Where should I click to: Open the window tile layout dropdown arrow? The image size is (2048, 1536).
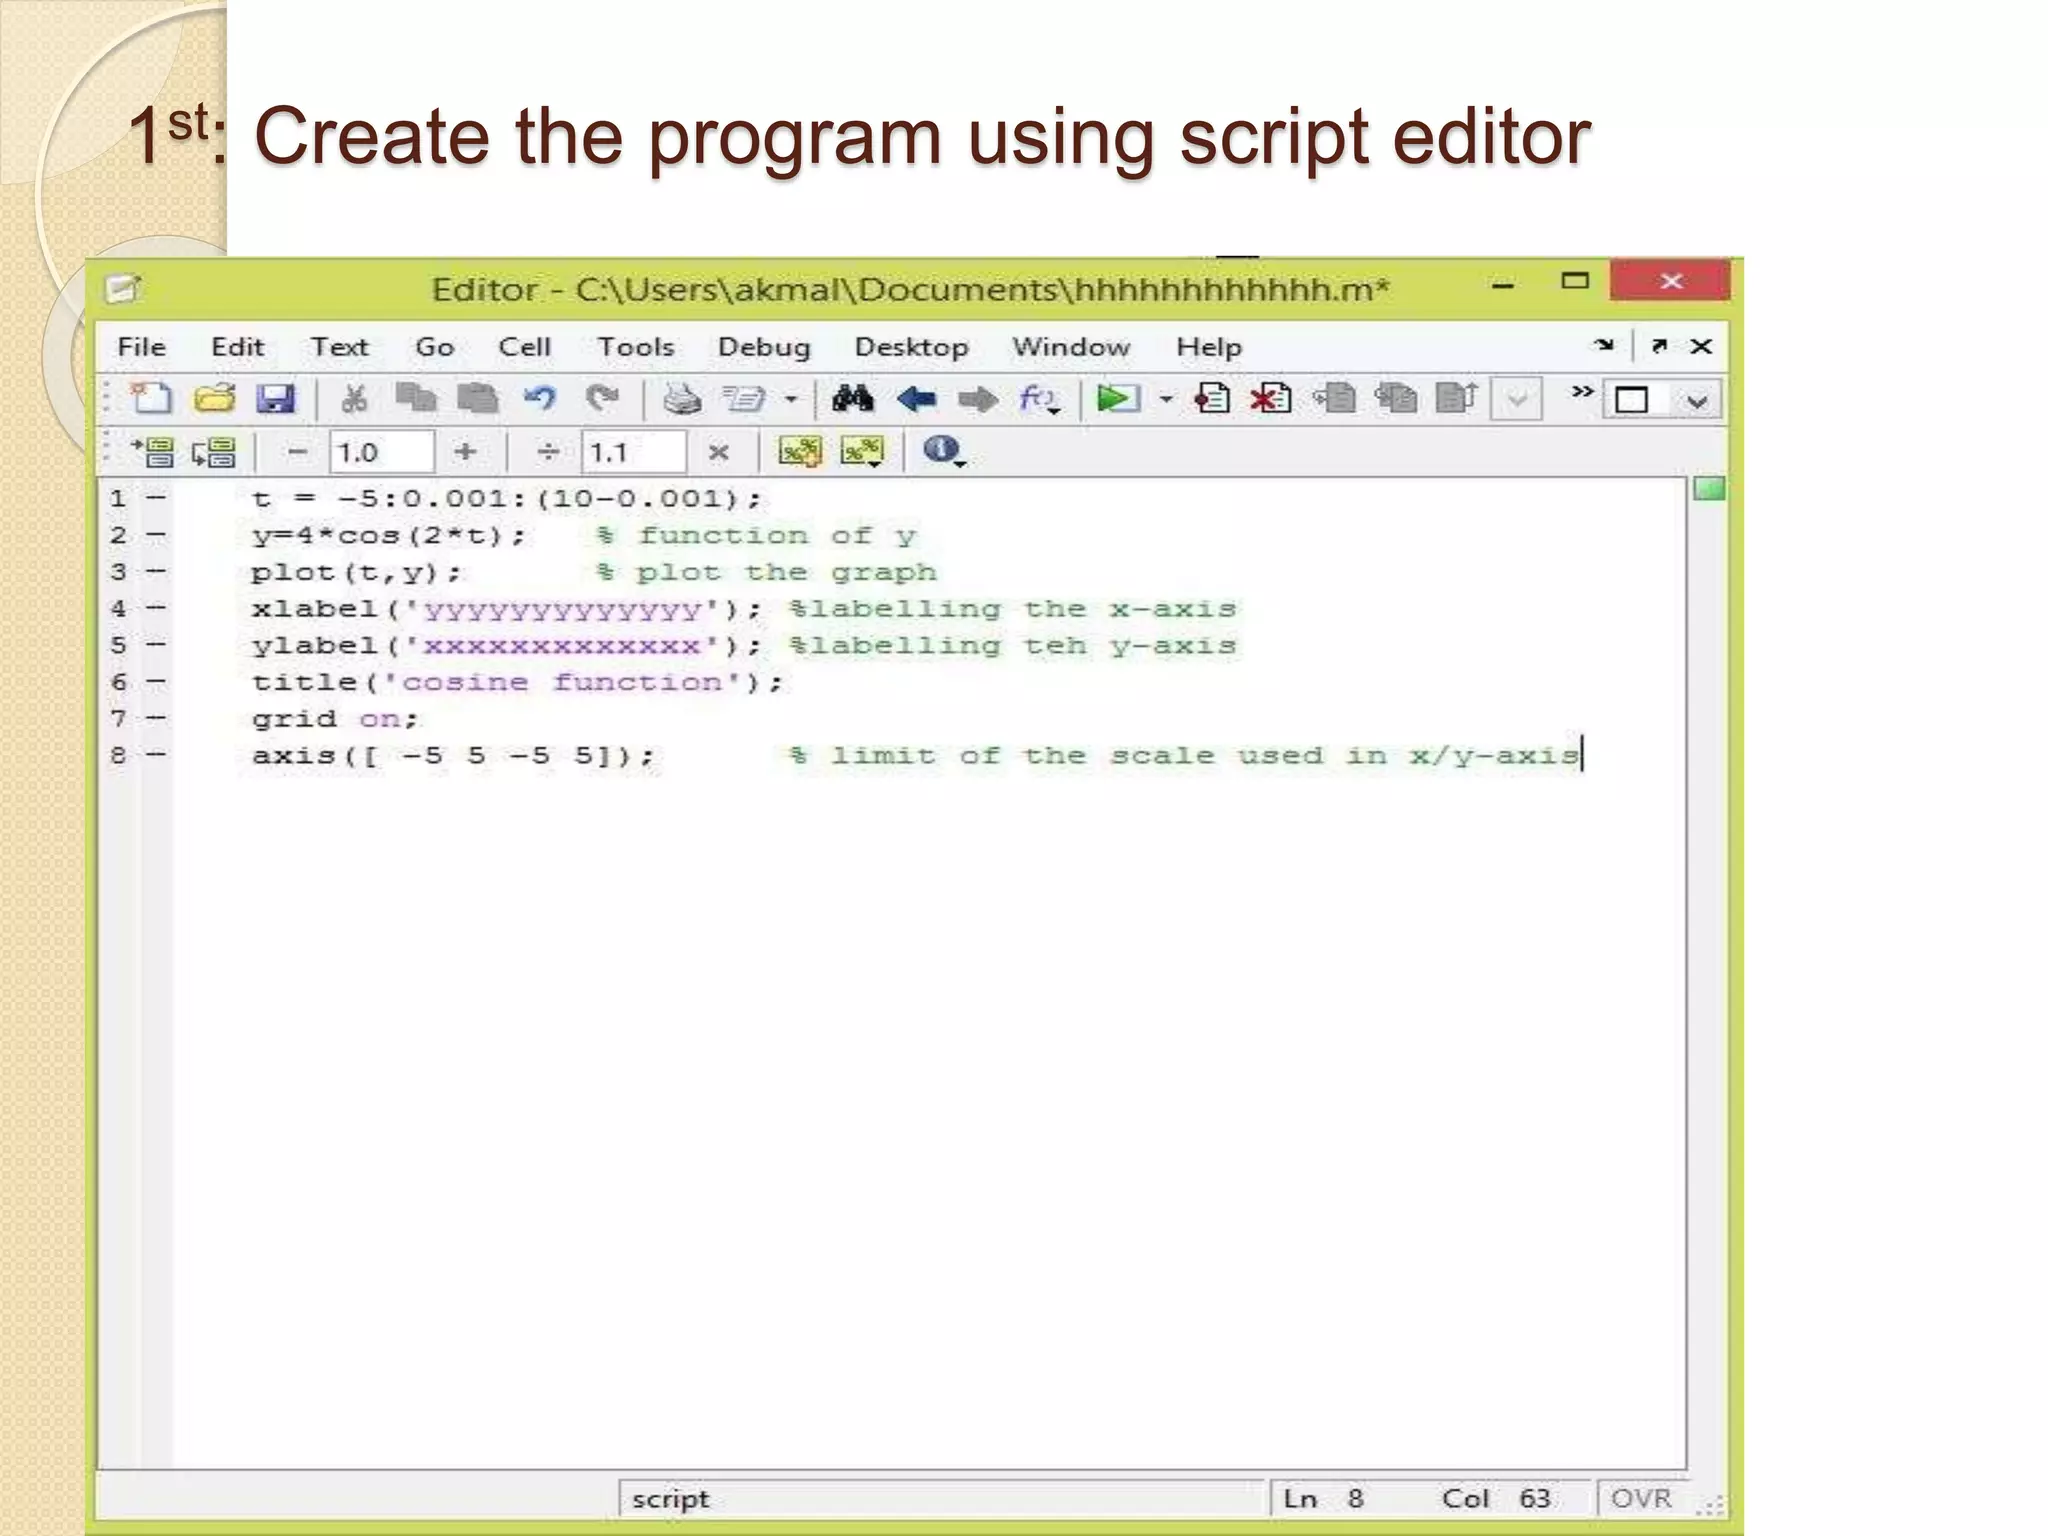[x=1696, y=401]
